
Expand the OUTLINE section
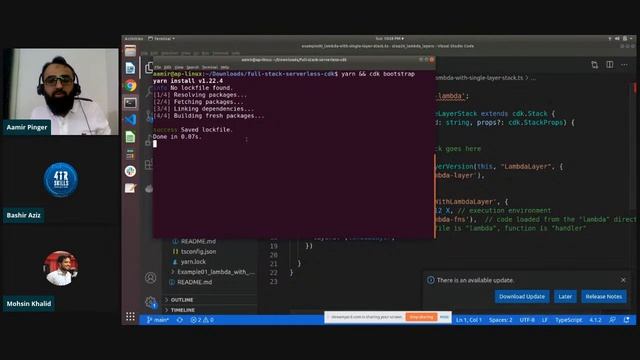[182, 300]
